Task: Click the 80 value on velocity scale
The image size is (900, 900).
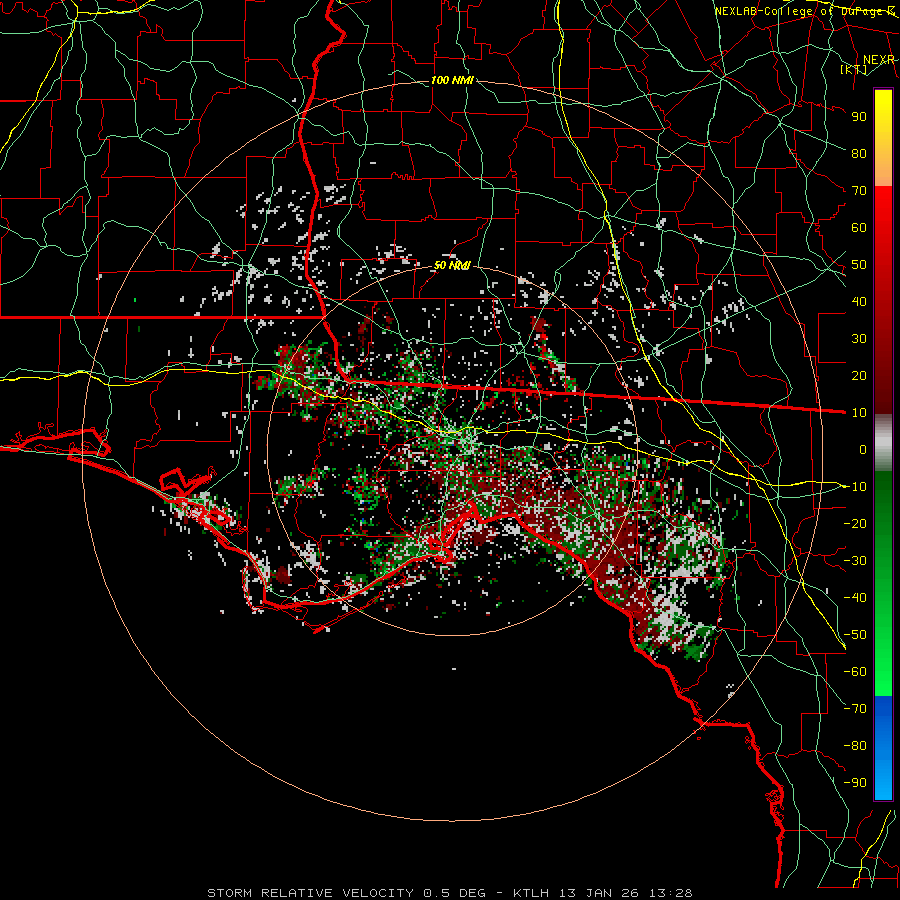Action: (x=859, y=153)
